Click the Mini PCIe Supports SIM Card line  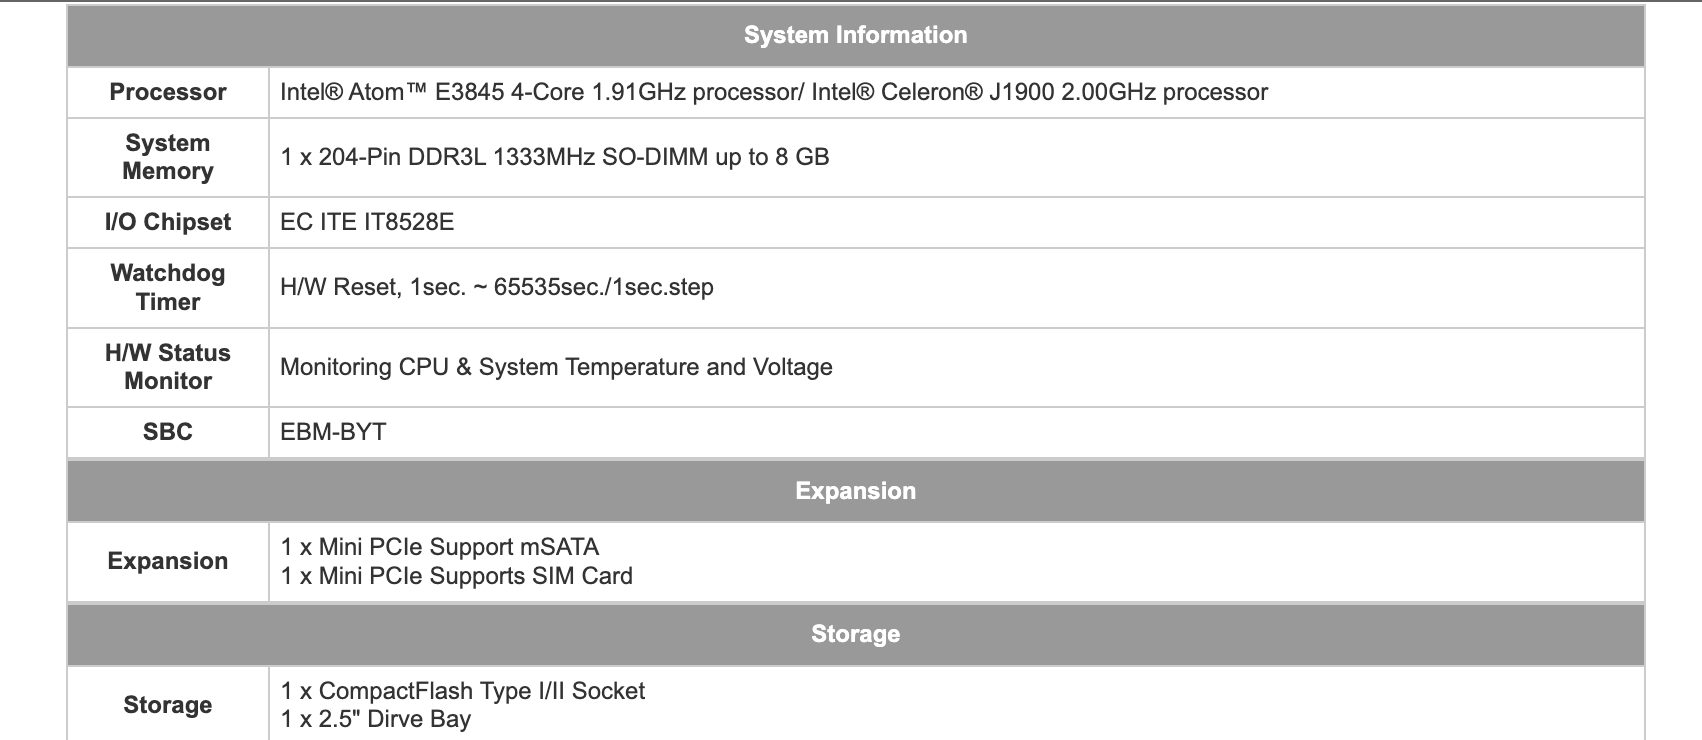(457, 576)
